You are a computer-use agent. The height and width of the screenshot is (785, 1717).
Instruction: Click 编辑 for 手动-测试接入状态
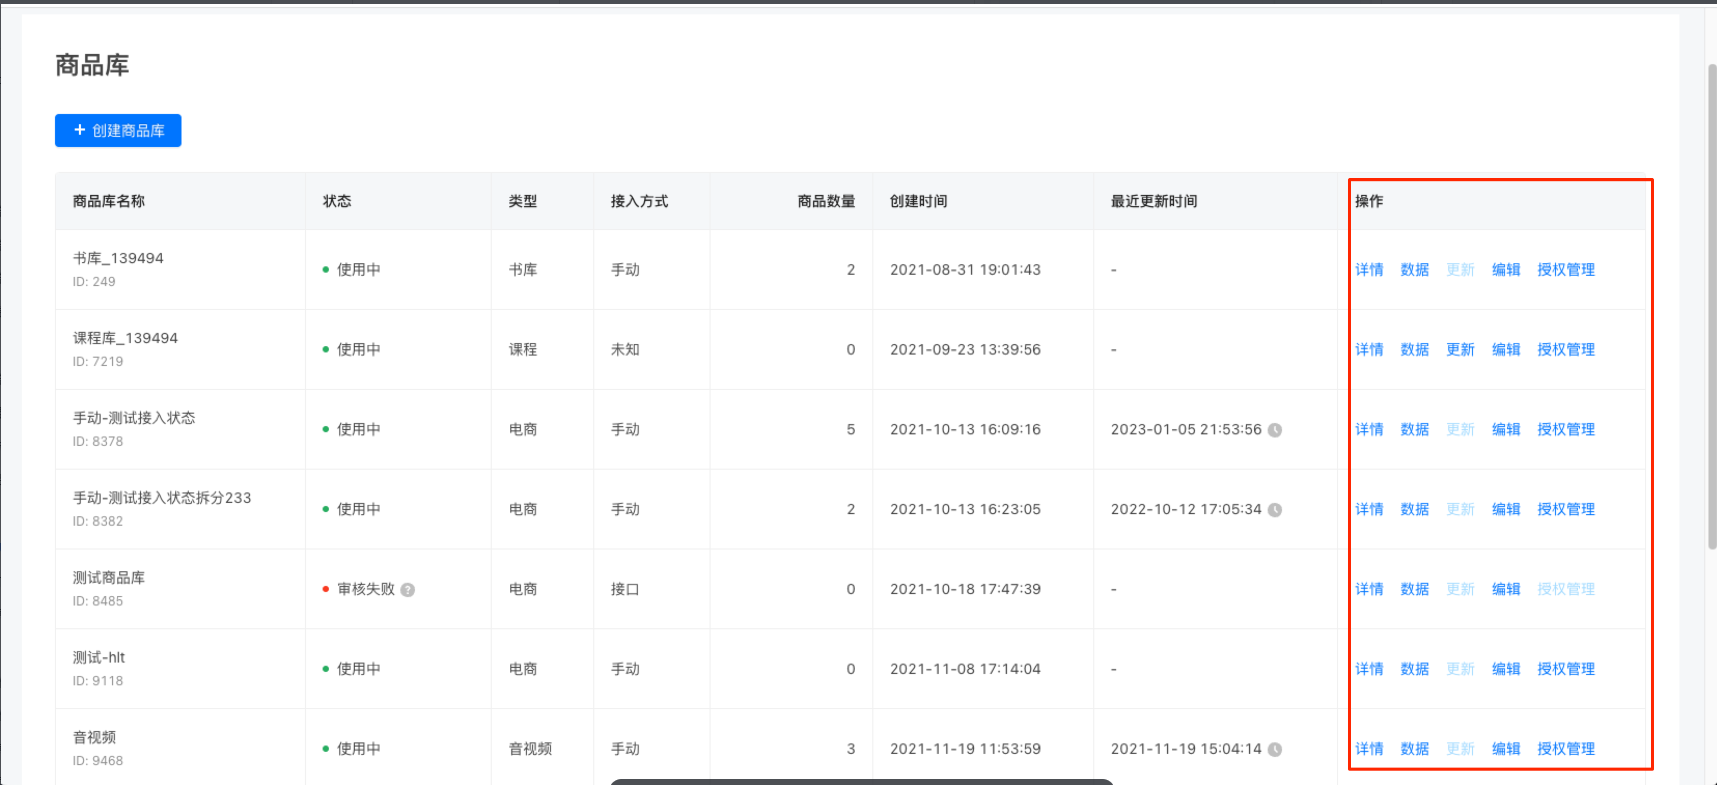[x=1506, y=430]
